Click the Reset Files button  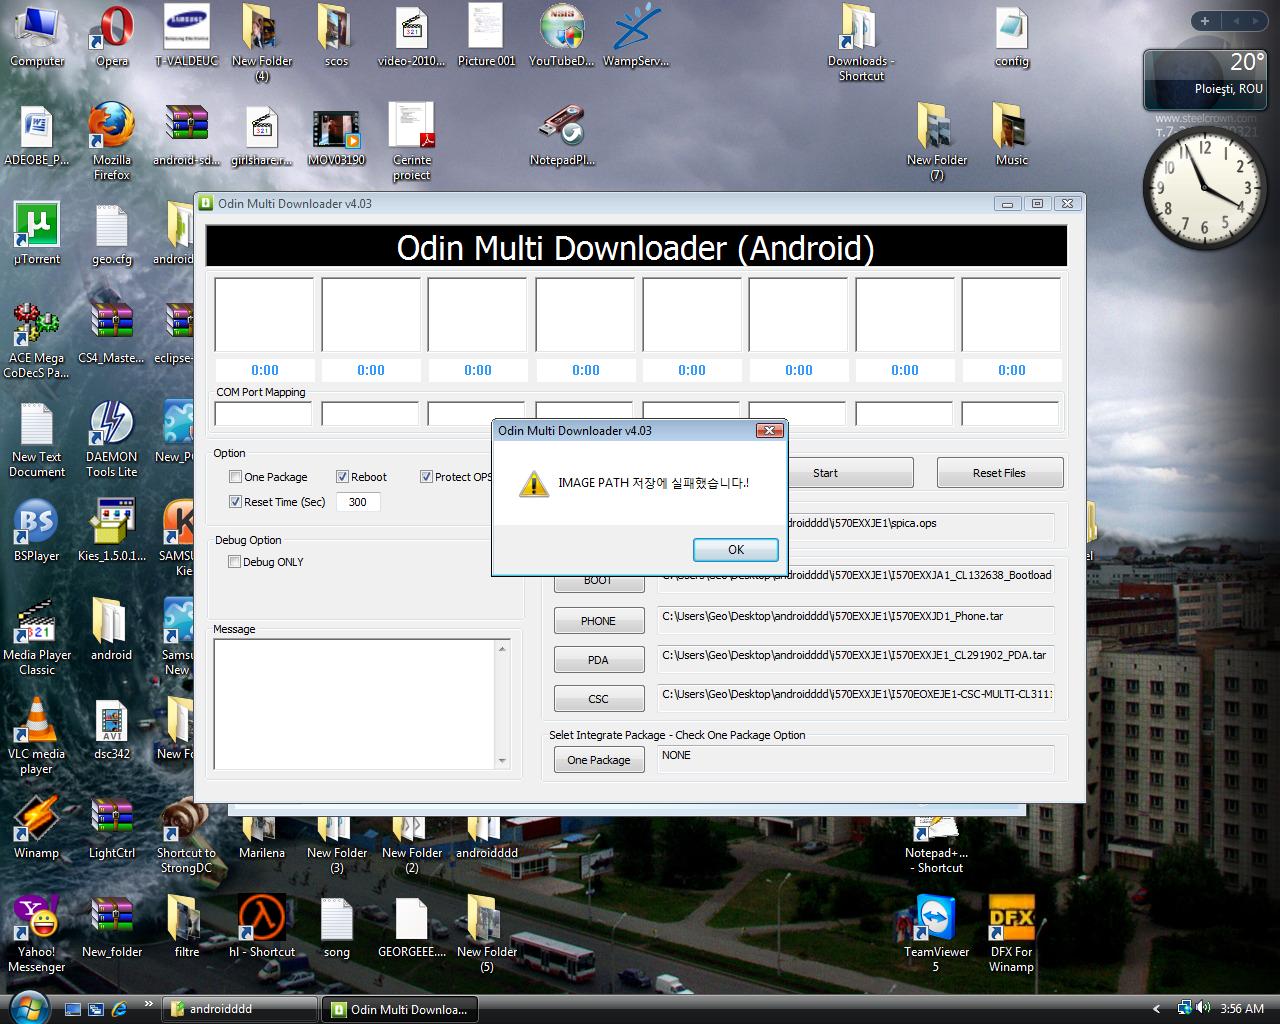tap(999, 473)
